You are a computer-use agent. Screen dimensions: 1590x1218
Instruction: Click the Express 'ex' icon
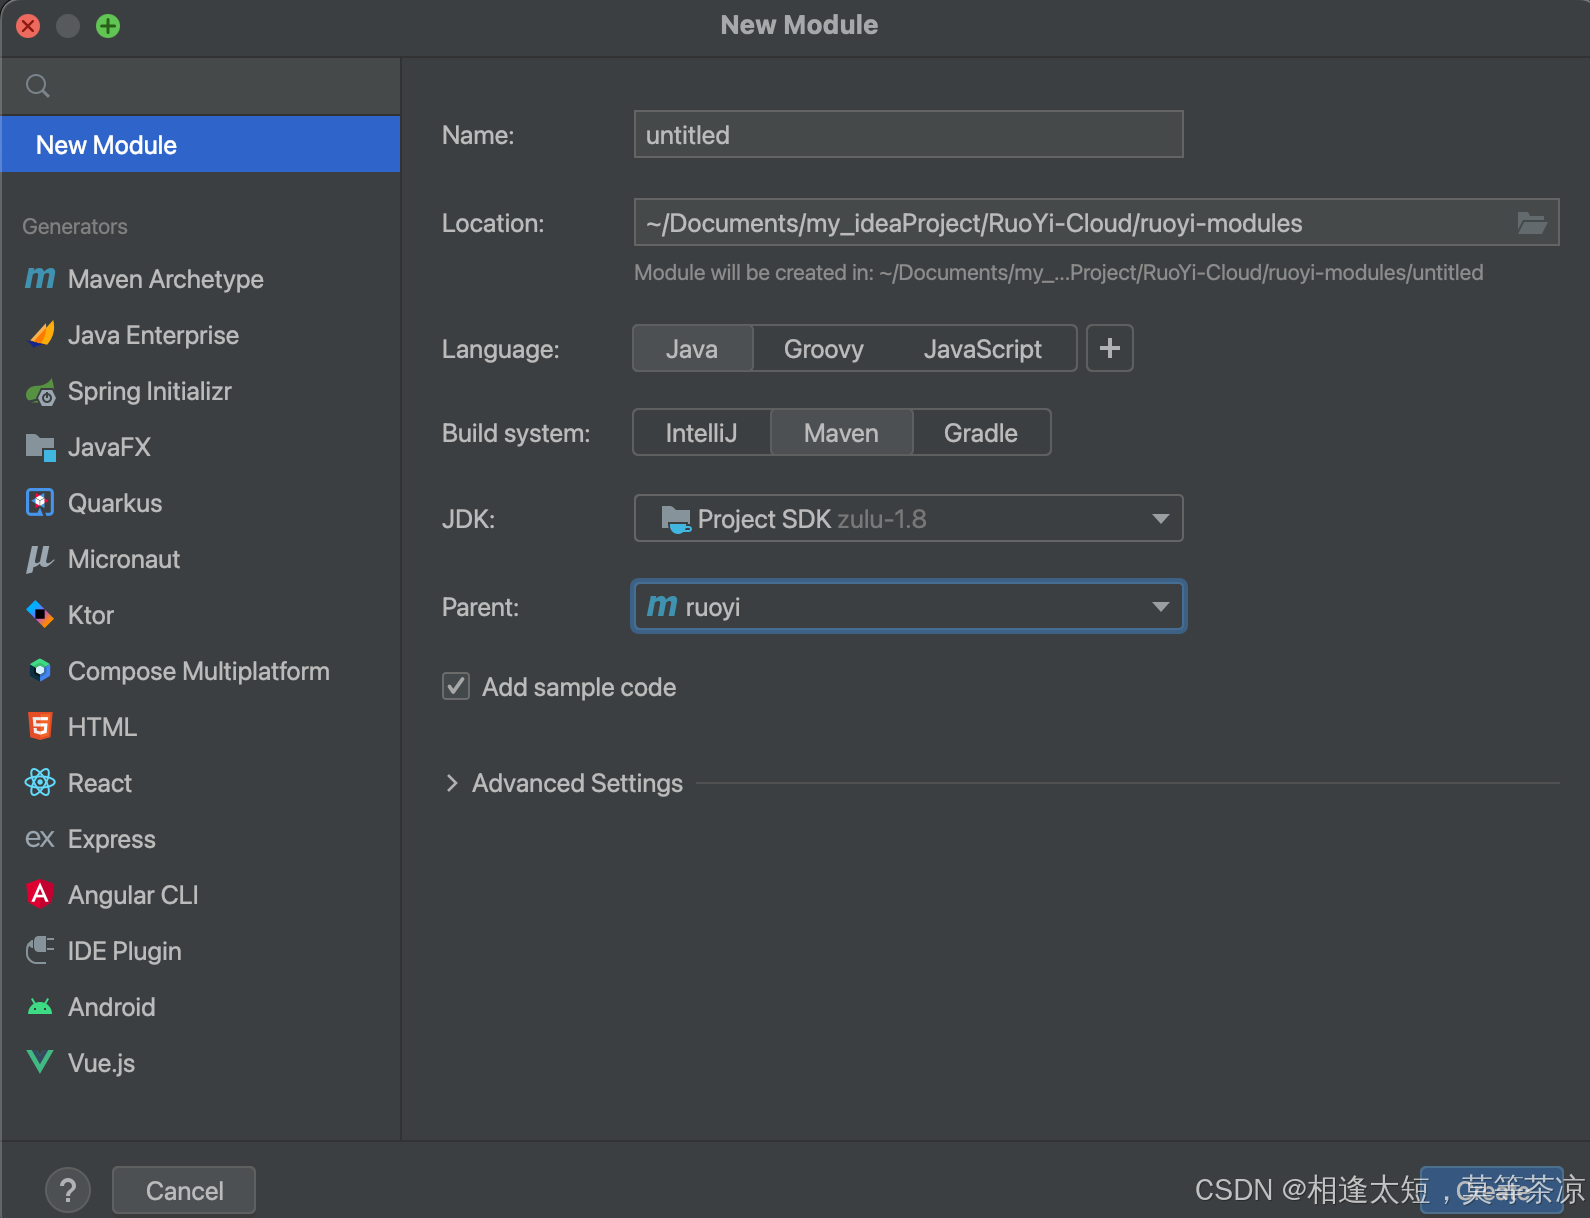(40, 839)
